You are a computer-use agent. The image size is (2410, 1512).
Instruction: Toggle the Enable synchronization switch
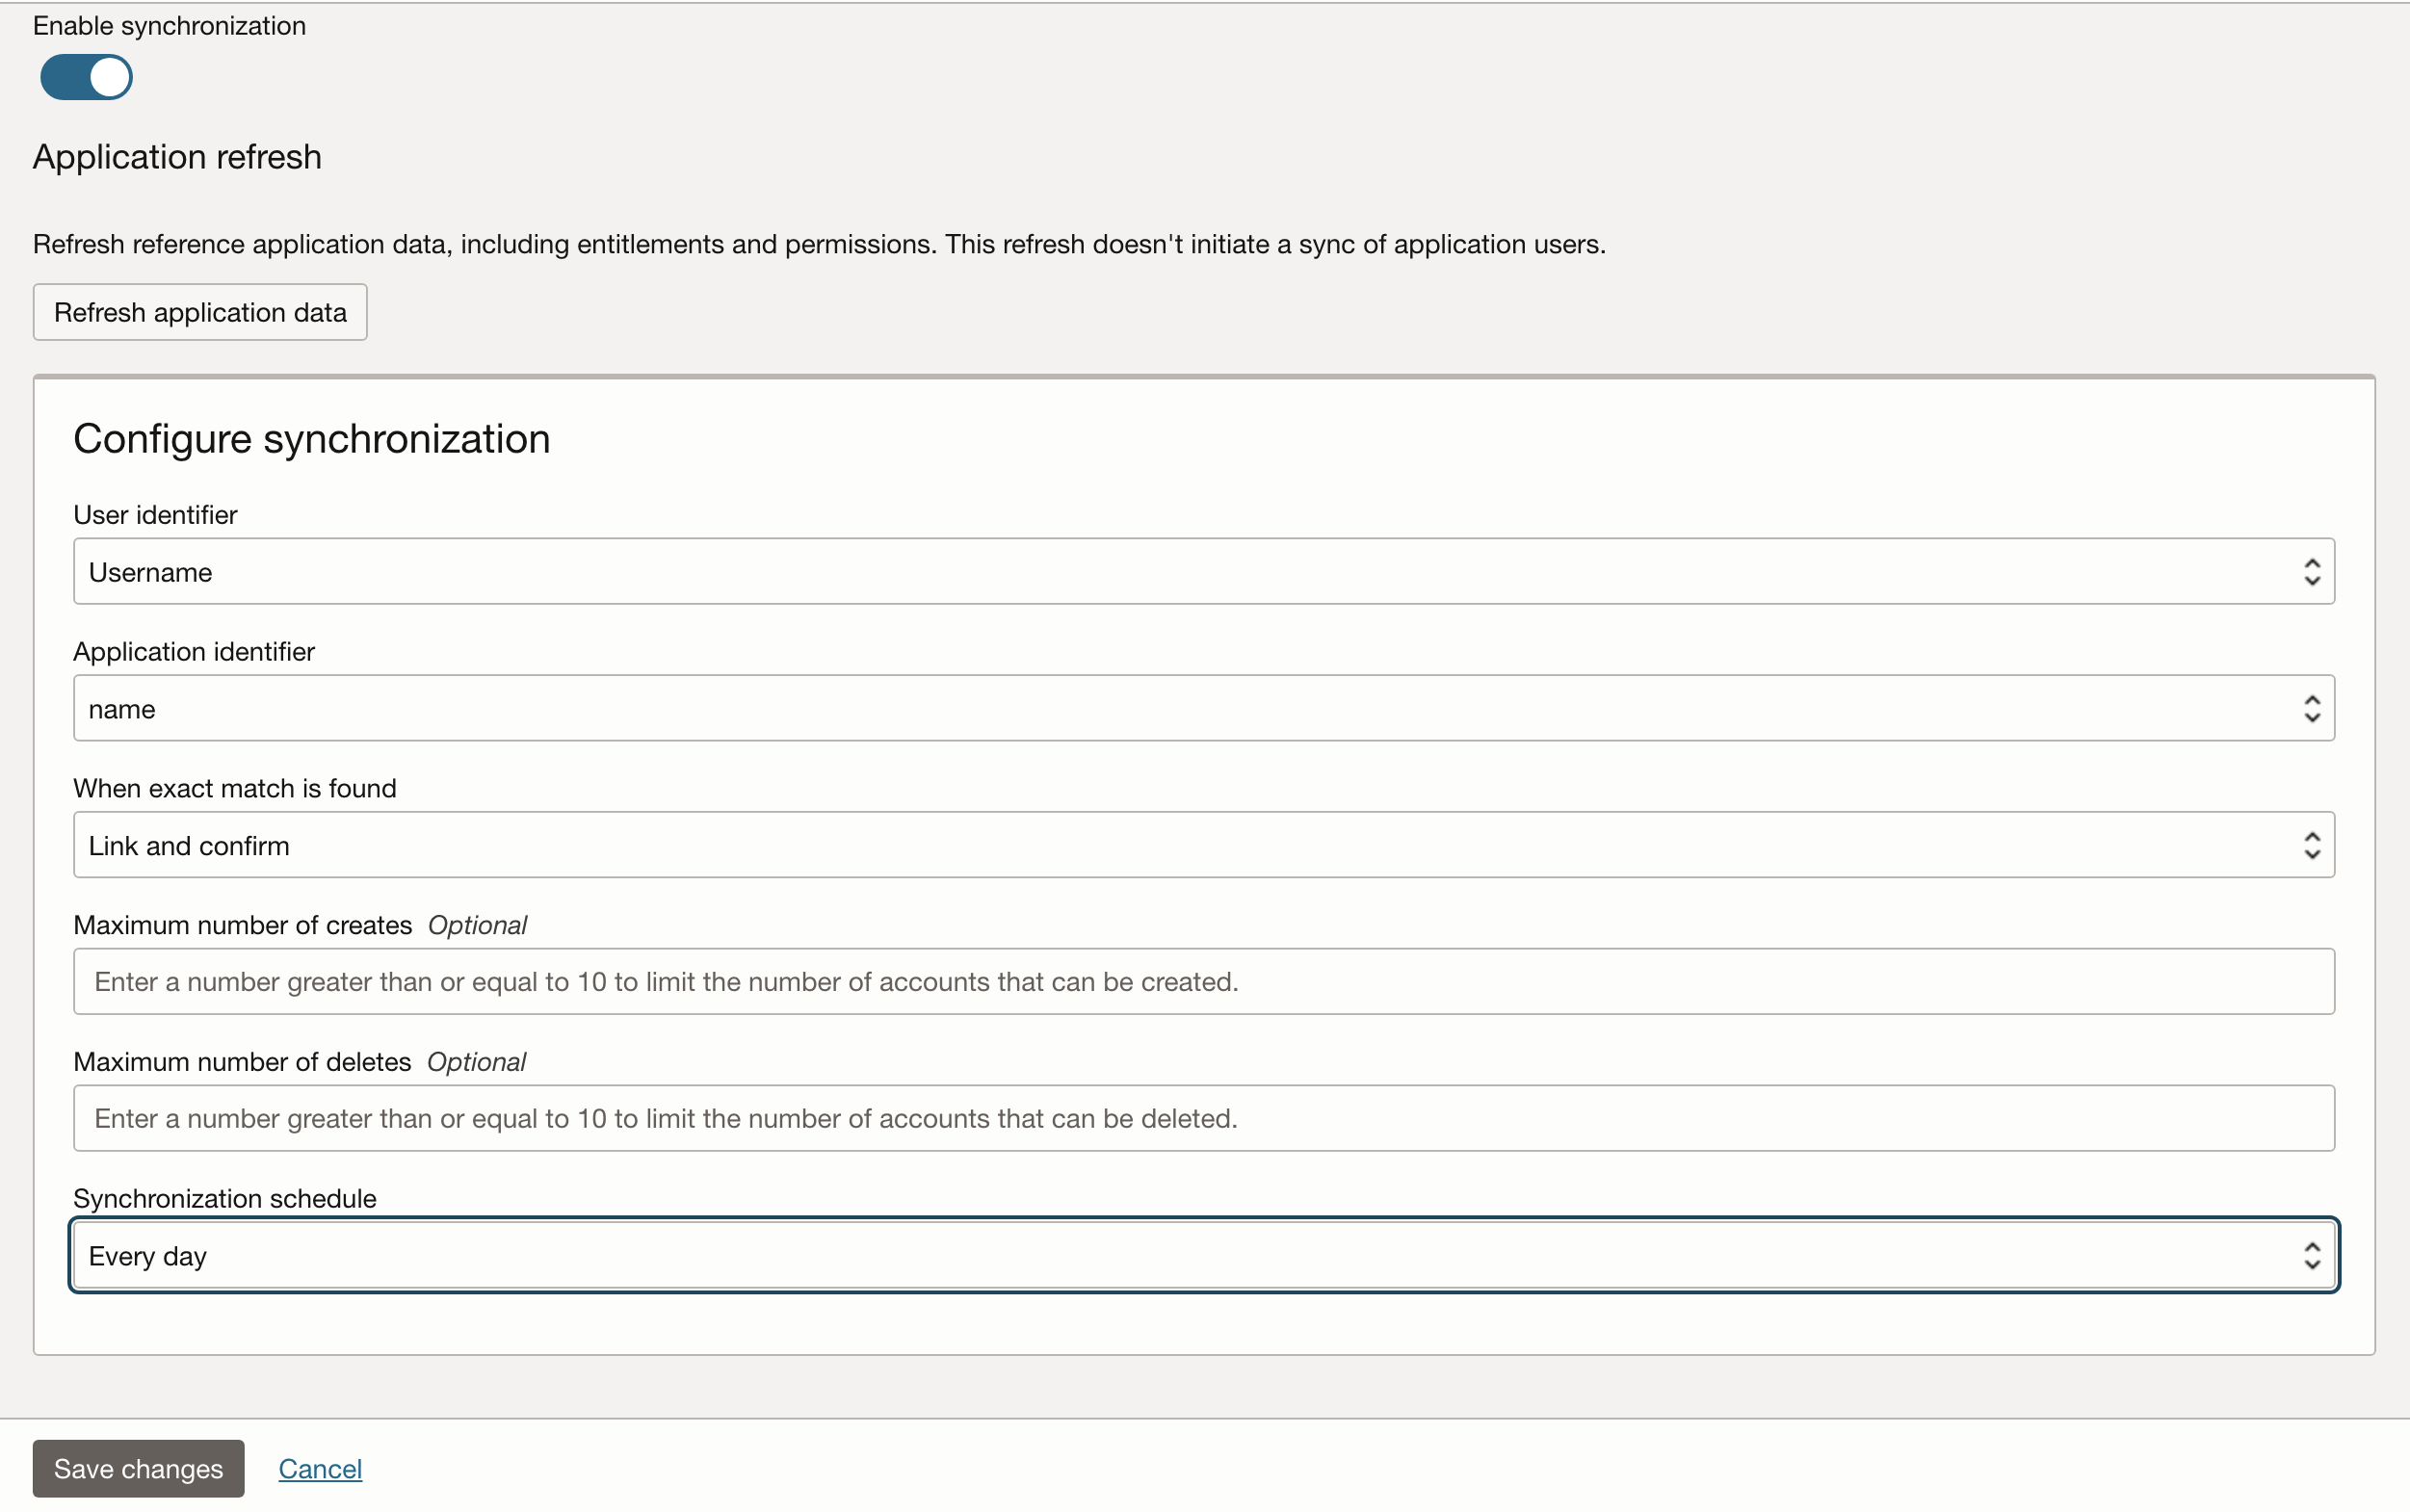(x=86, y=77)
